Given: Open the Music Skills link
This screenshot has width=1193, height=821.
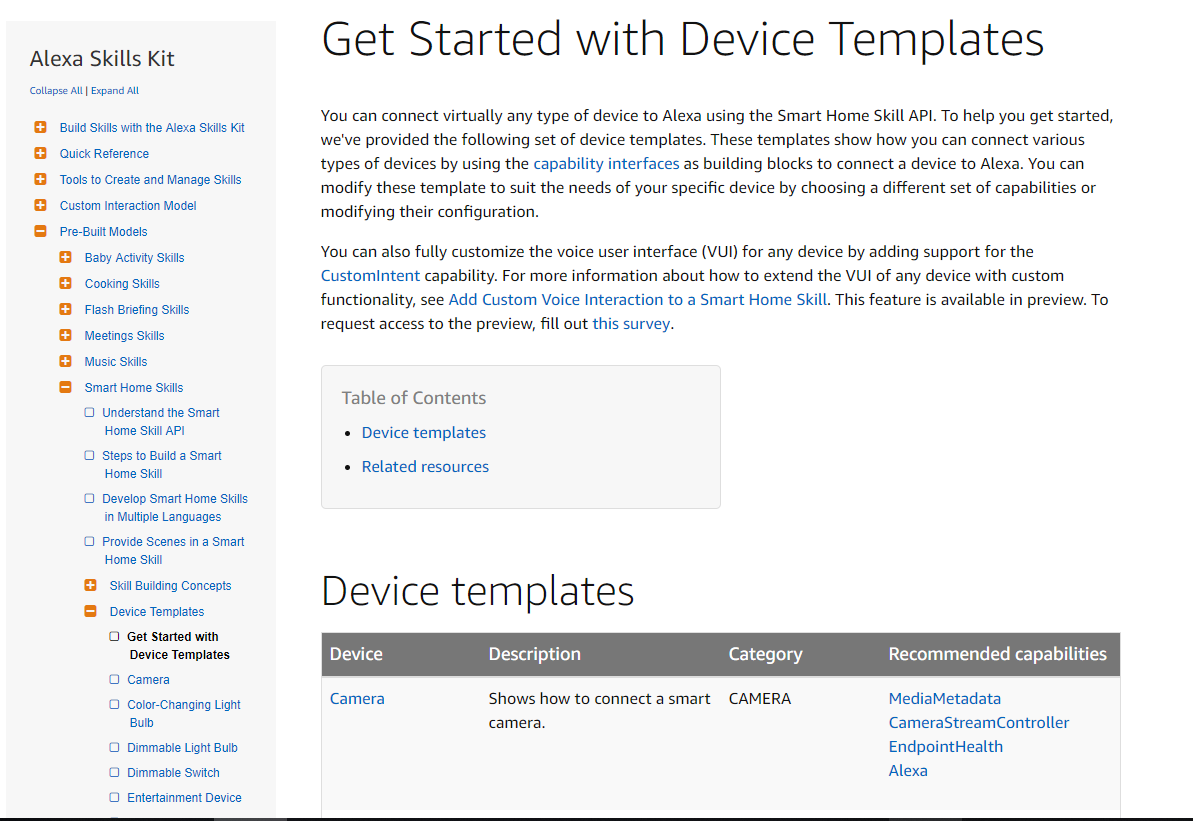Looking at the screenshot, I should (116, 361).
